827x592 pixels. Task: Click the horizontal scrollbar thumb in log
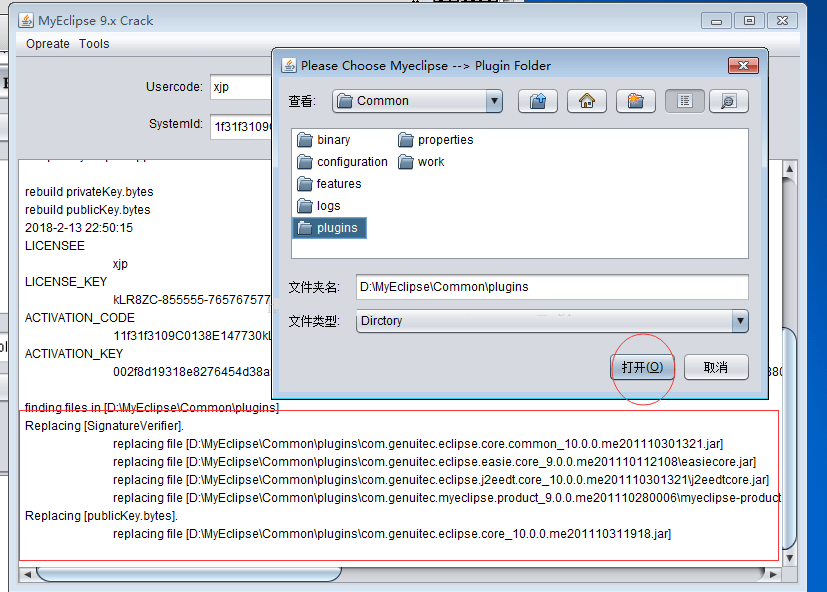click(189, 574)
